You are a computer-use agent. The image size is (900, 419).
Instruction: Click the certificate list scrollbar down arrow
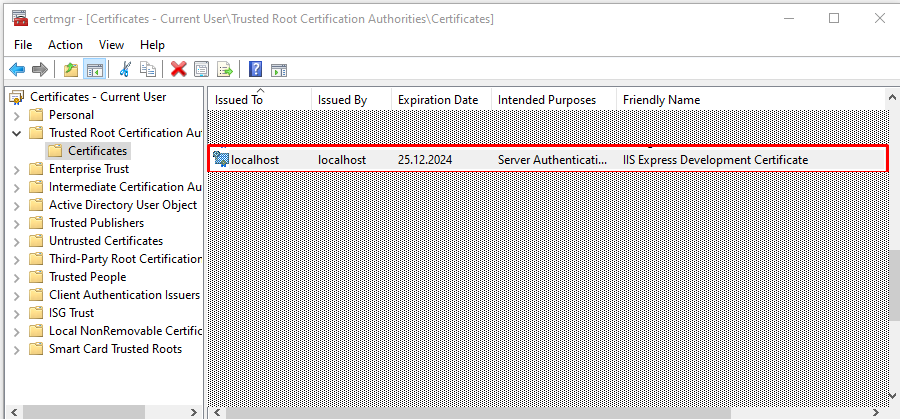pyautogui.click(x=893, y=395)
